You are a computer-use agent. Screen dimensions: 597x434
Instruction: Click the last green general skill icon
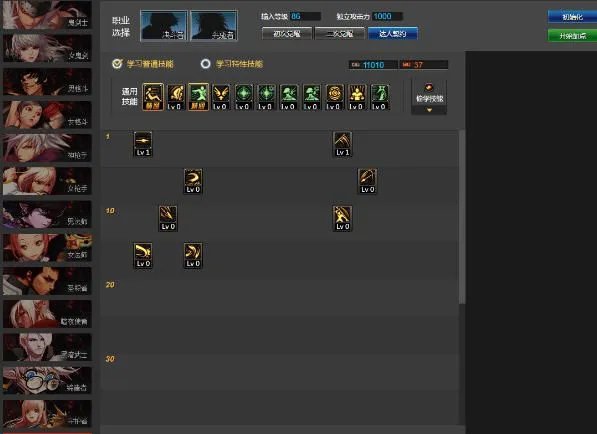tap(380, 97)
